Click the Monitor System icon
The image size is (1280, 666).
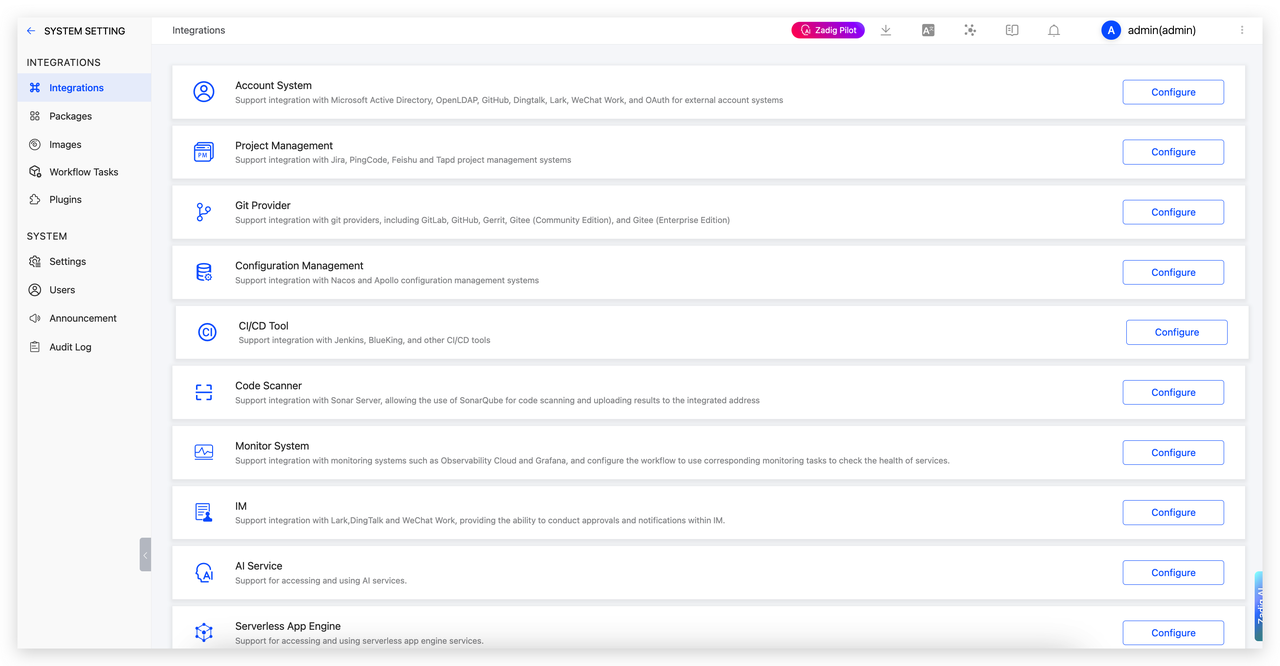tap(204, 452)
